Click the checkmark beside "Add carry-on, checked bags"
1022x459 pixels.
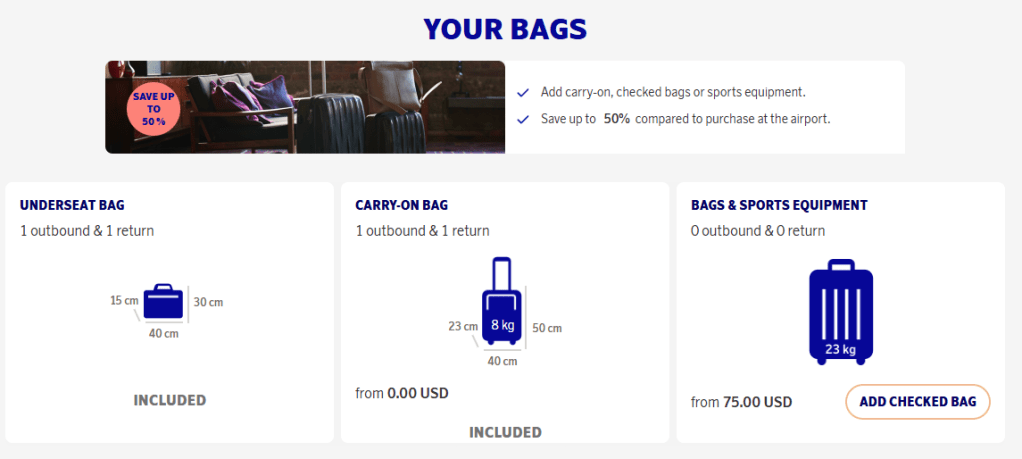click(523, 93)
